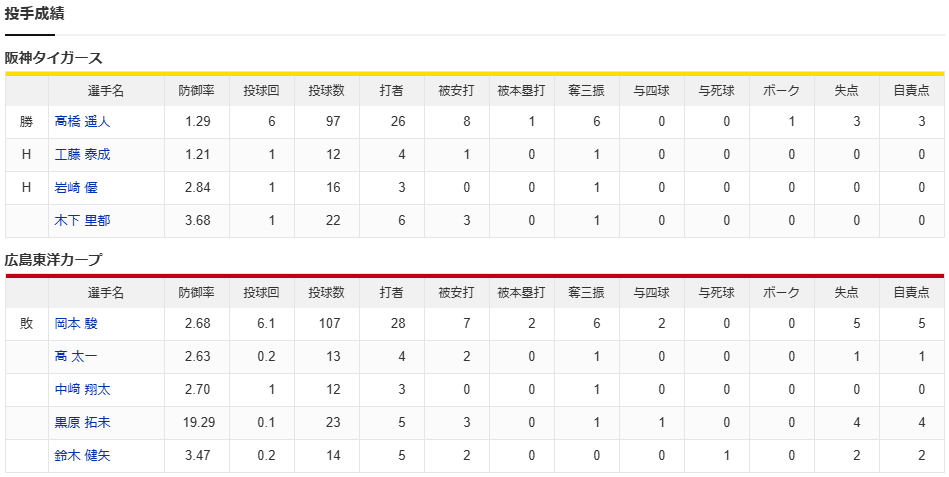
Task: Click the 阪神タイガース team heading
Action: point(54,58)
